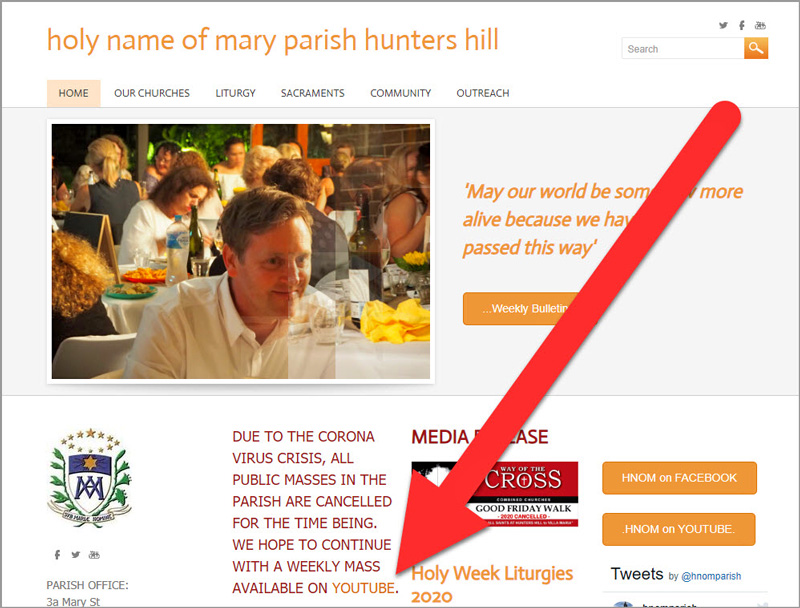The height and width of the screenshot is (608, 800).
Task: Click the parish crest logo
Action: click(90, 478)
